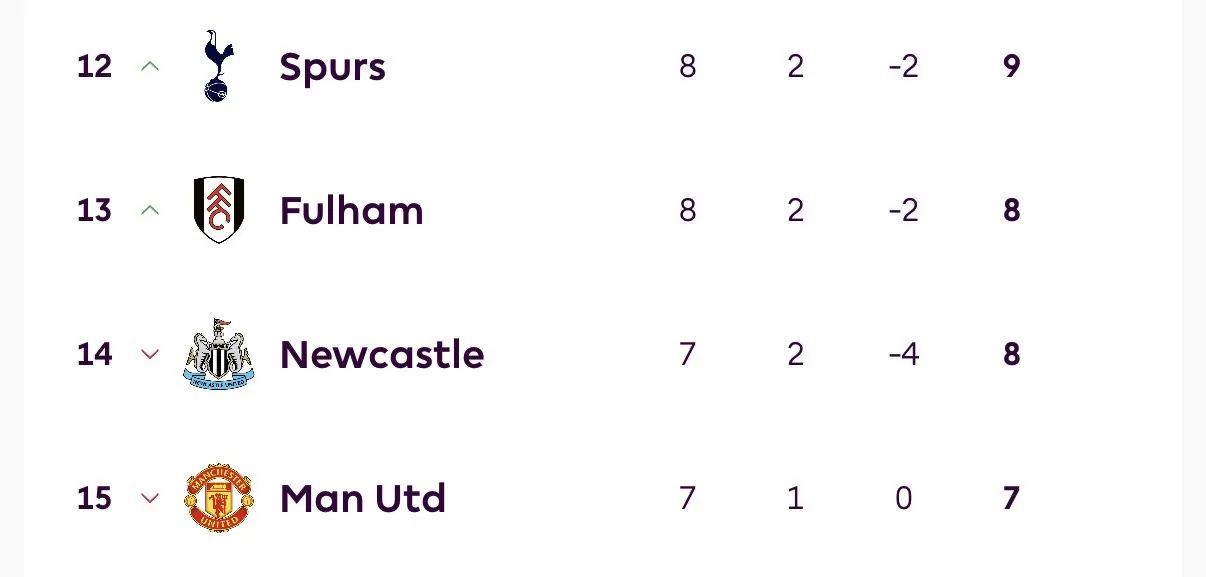Click the red down arrow beside position 15

click(x=150, y=498)
